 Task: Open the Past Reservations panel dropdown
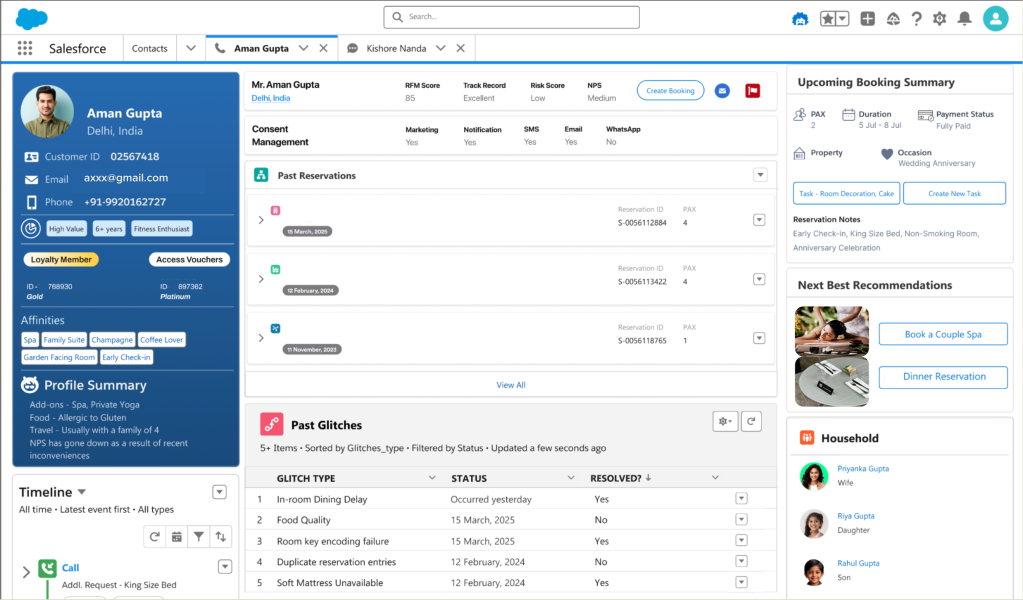coord(759,175)
